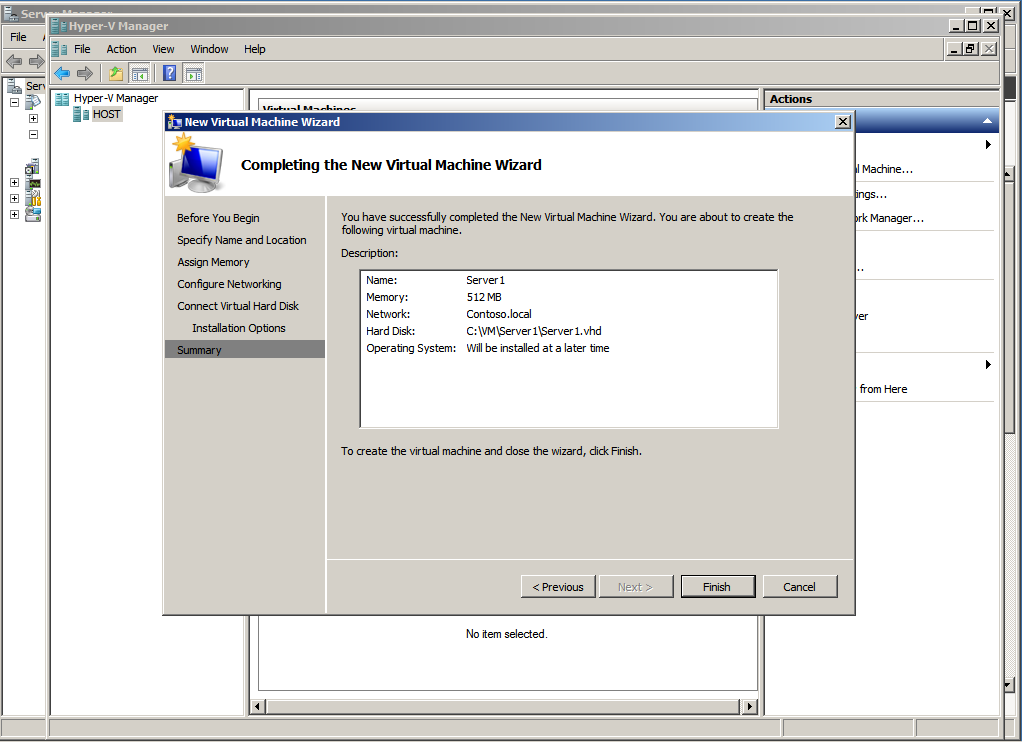Close the New Virtual Machine Wizard dialog
The image size is (1022, 743).
tap(843, 122)
